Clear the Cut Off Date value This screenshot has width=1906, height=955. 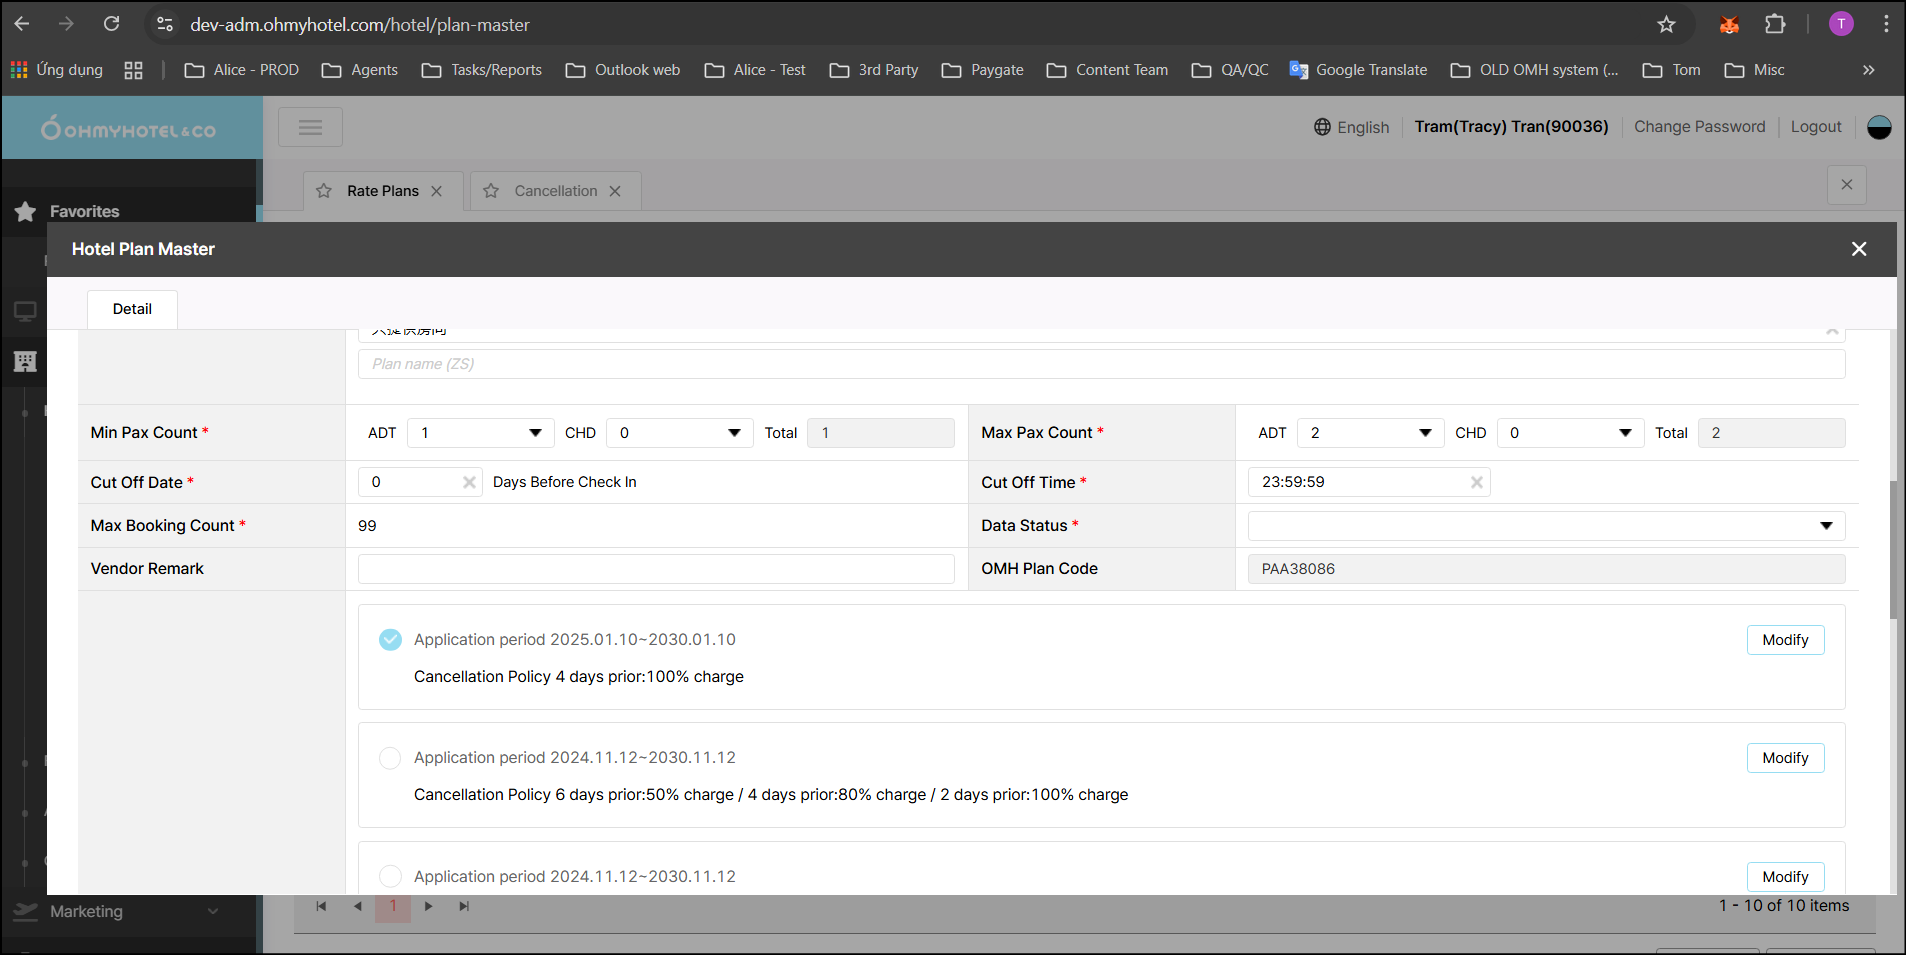pos(469,483)
